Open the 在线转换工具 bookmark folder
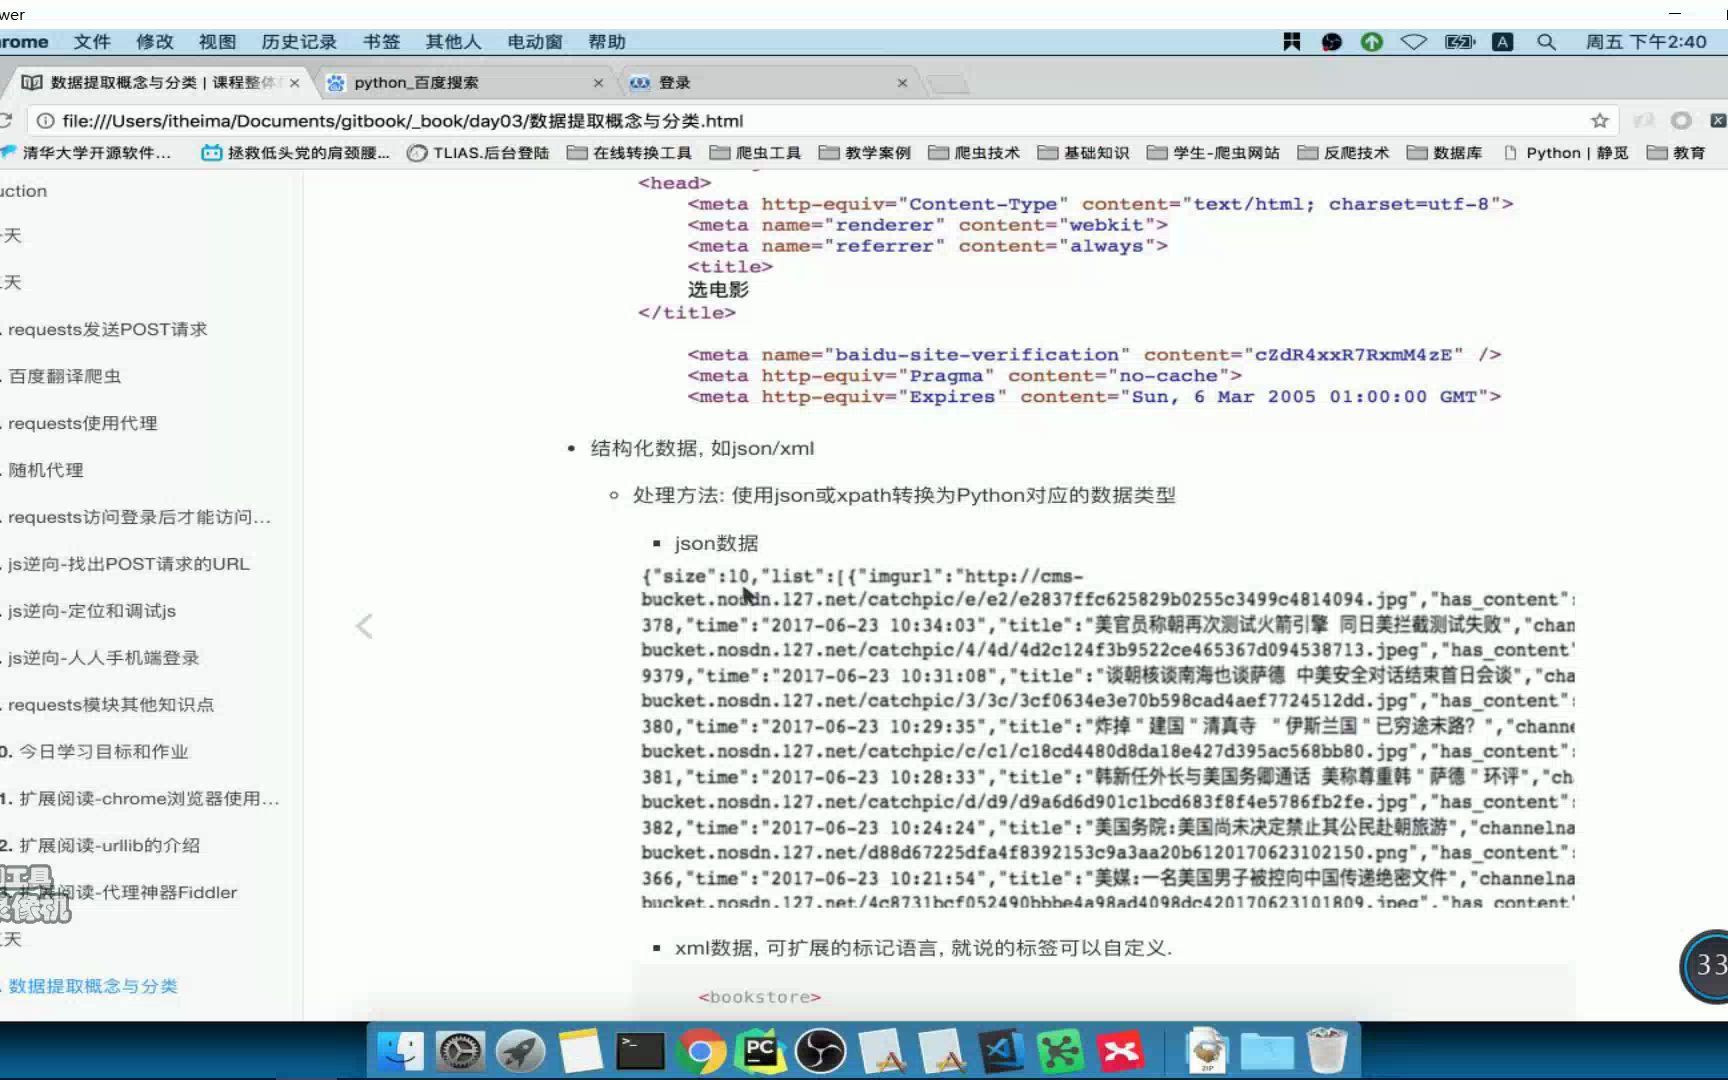Image resolution: width=1728 pixels, height=1080 pixels. click(x=630, y=153)
